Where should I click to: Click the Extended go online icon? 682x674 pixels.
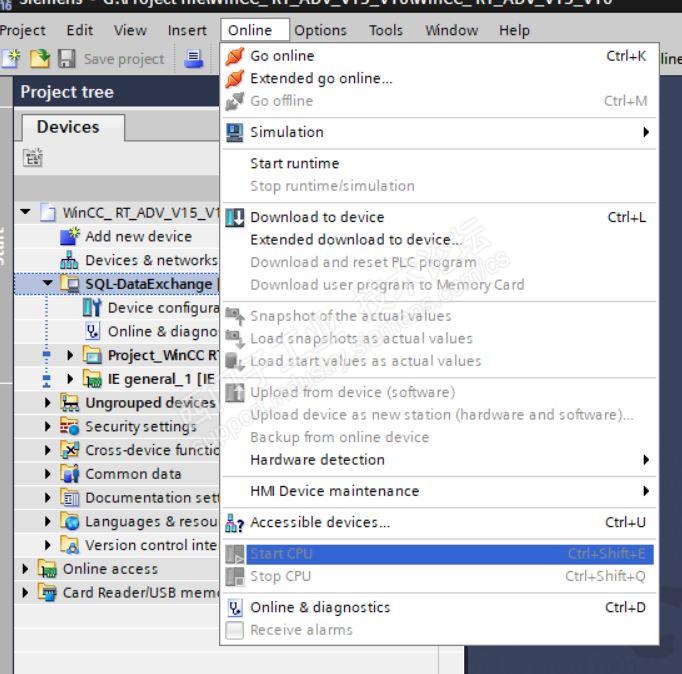(x=235, y=79)
